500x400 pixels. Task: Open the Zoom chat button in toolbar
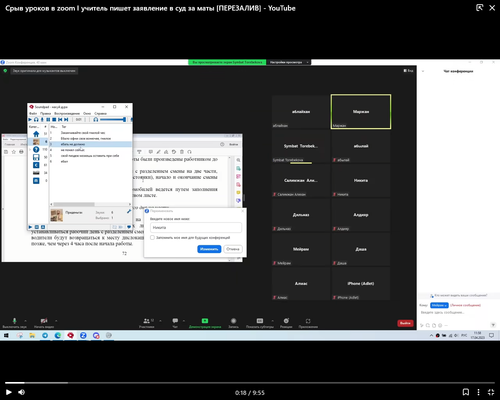175,322
